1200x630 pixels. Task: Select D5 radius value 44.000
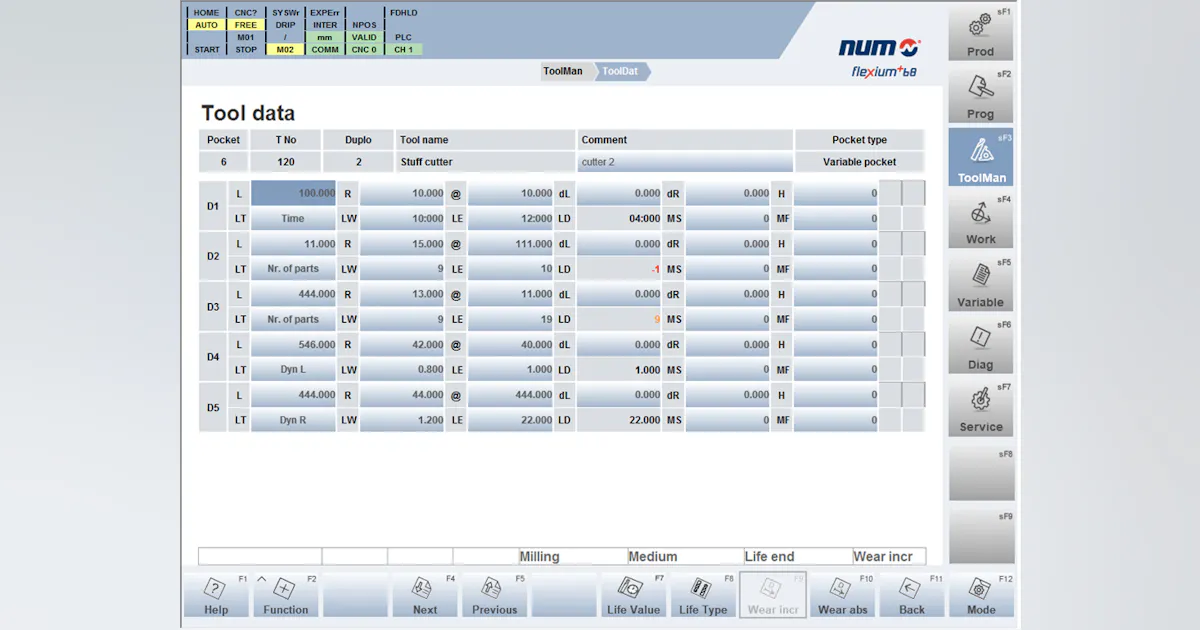402,395
